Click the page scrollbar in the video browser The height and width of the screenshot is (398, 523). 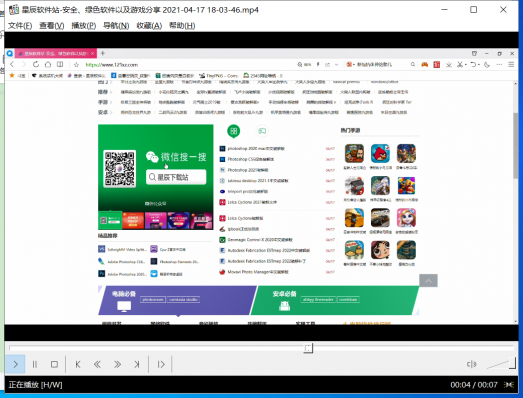click(516, 145)
